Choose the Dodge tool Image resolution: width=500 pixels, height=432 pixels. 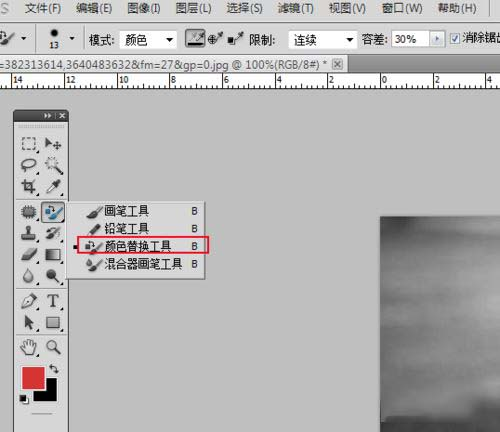pyautogui.click(x=53, y=276)
